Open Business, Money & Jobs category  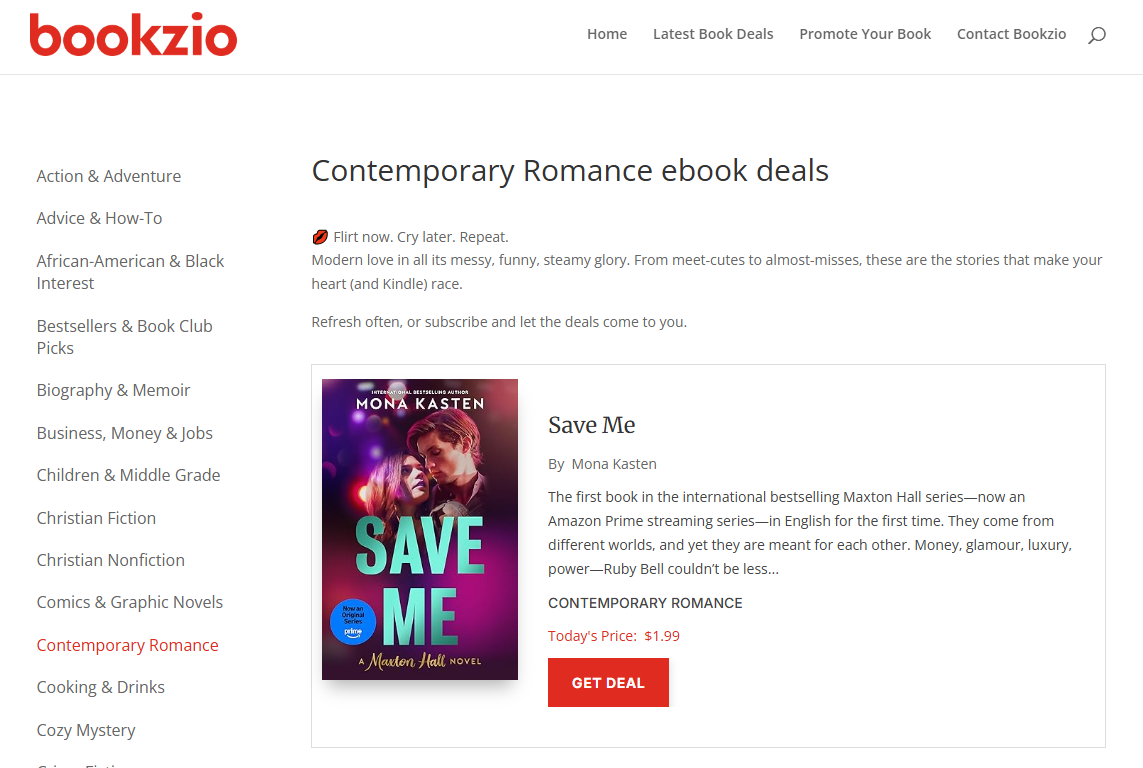tap(125, 433)
